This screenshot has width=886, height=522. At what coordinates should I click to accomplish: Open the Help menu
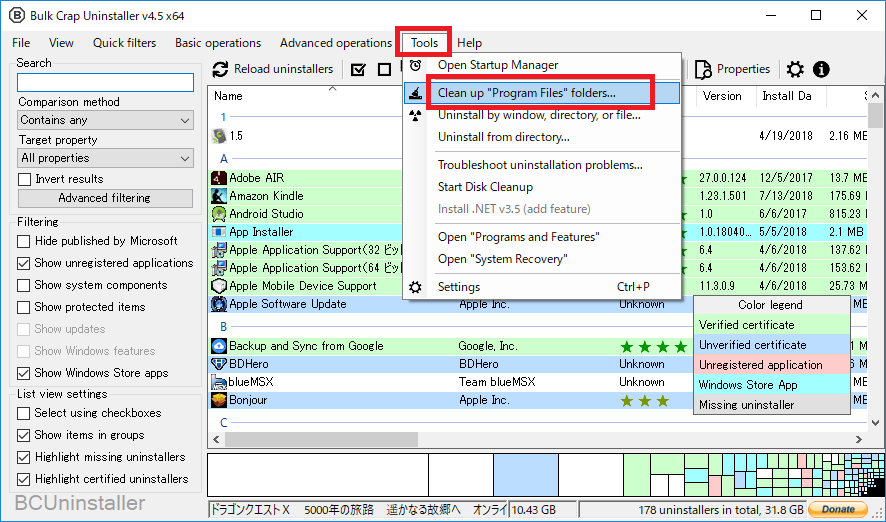click(470, 43)
